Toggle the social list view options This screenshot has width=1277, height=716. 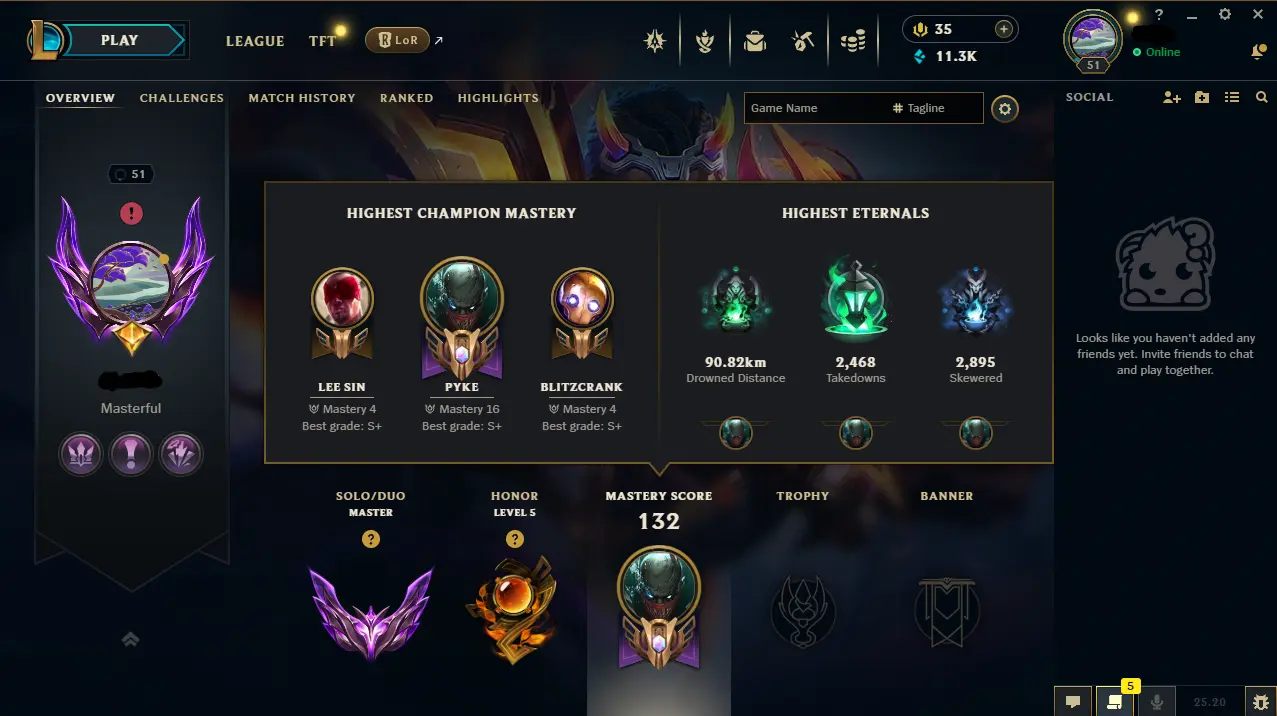click(x=1232, y=97)
